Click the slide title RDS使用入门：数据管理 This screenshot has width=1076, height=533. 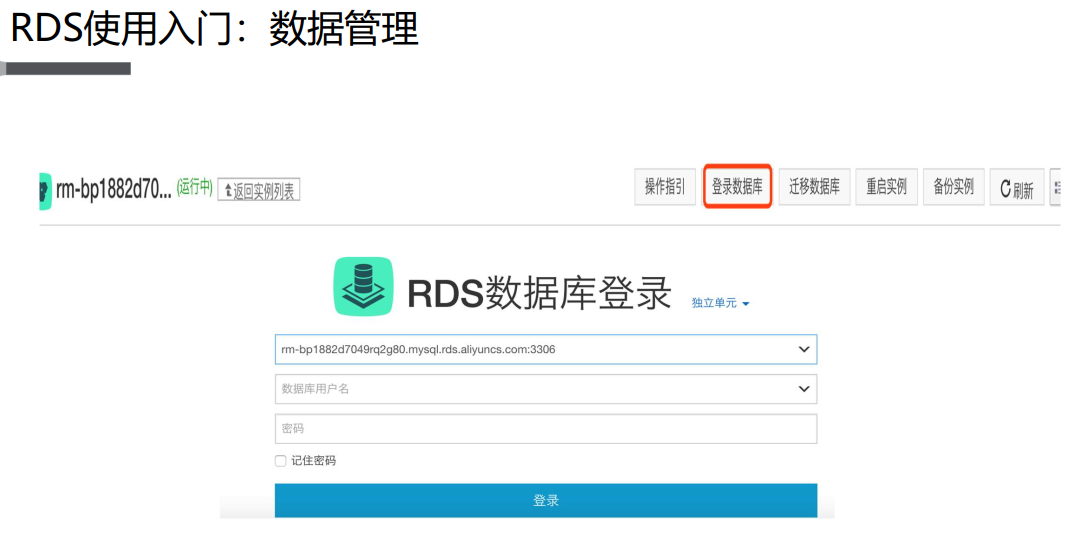tap(215, 29)
